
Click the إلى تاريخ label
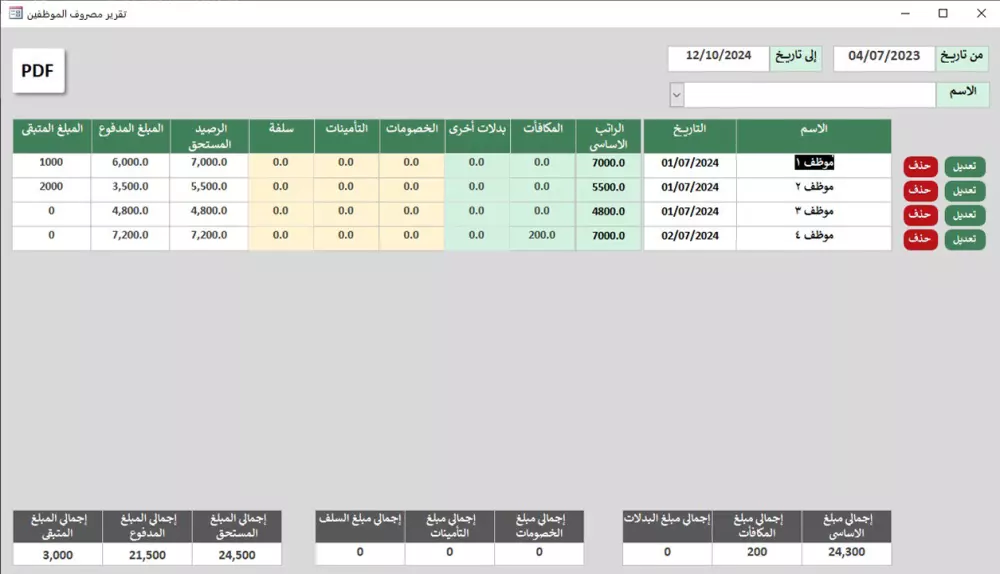pos(796,57)
